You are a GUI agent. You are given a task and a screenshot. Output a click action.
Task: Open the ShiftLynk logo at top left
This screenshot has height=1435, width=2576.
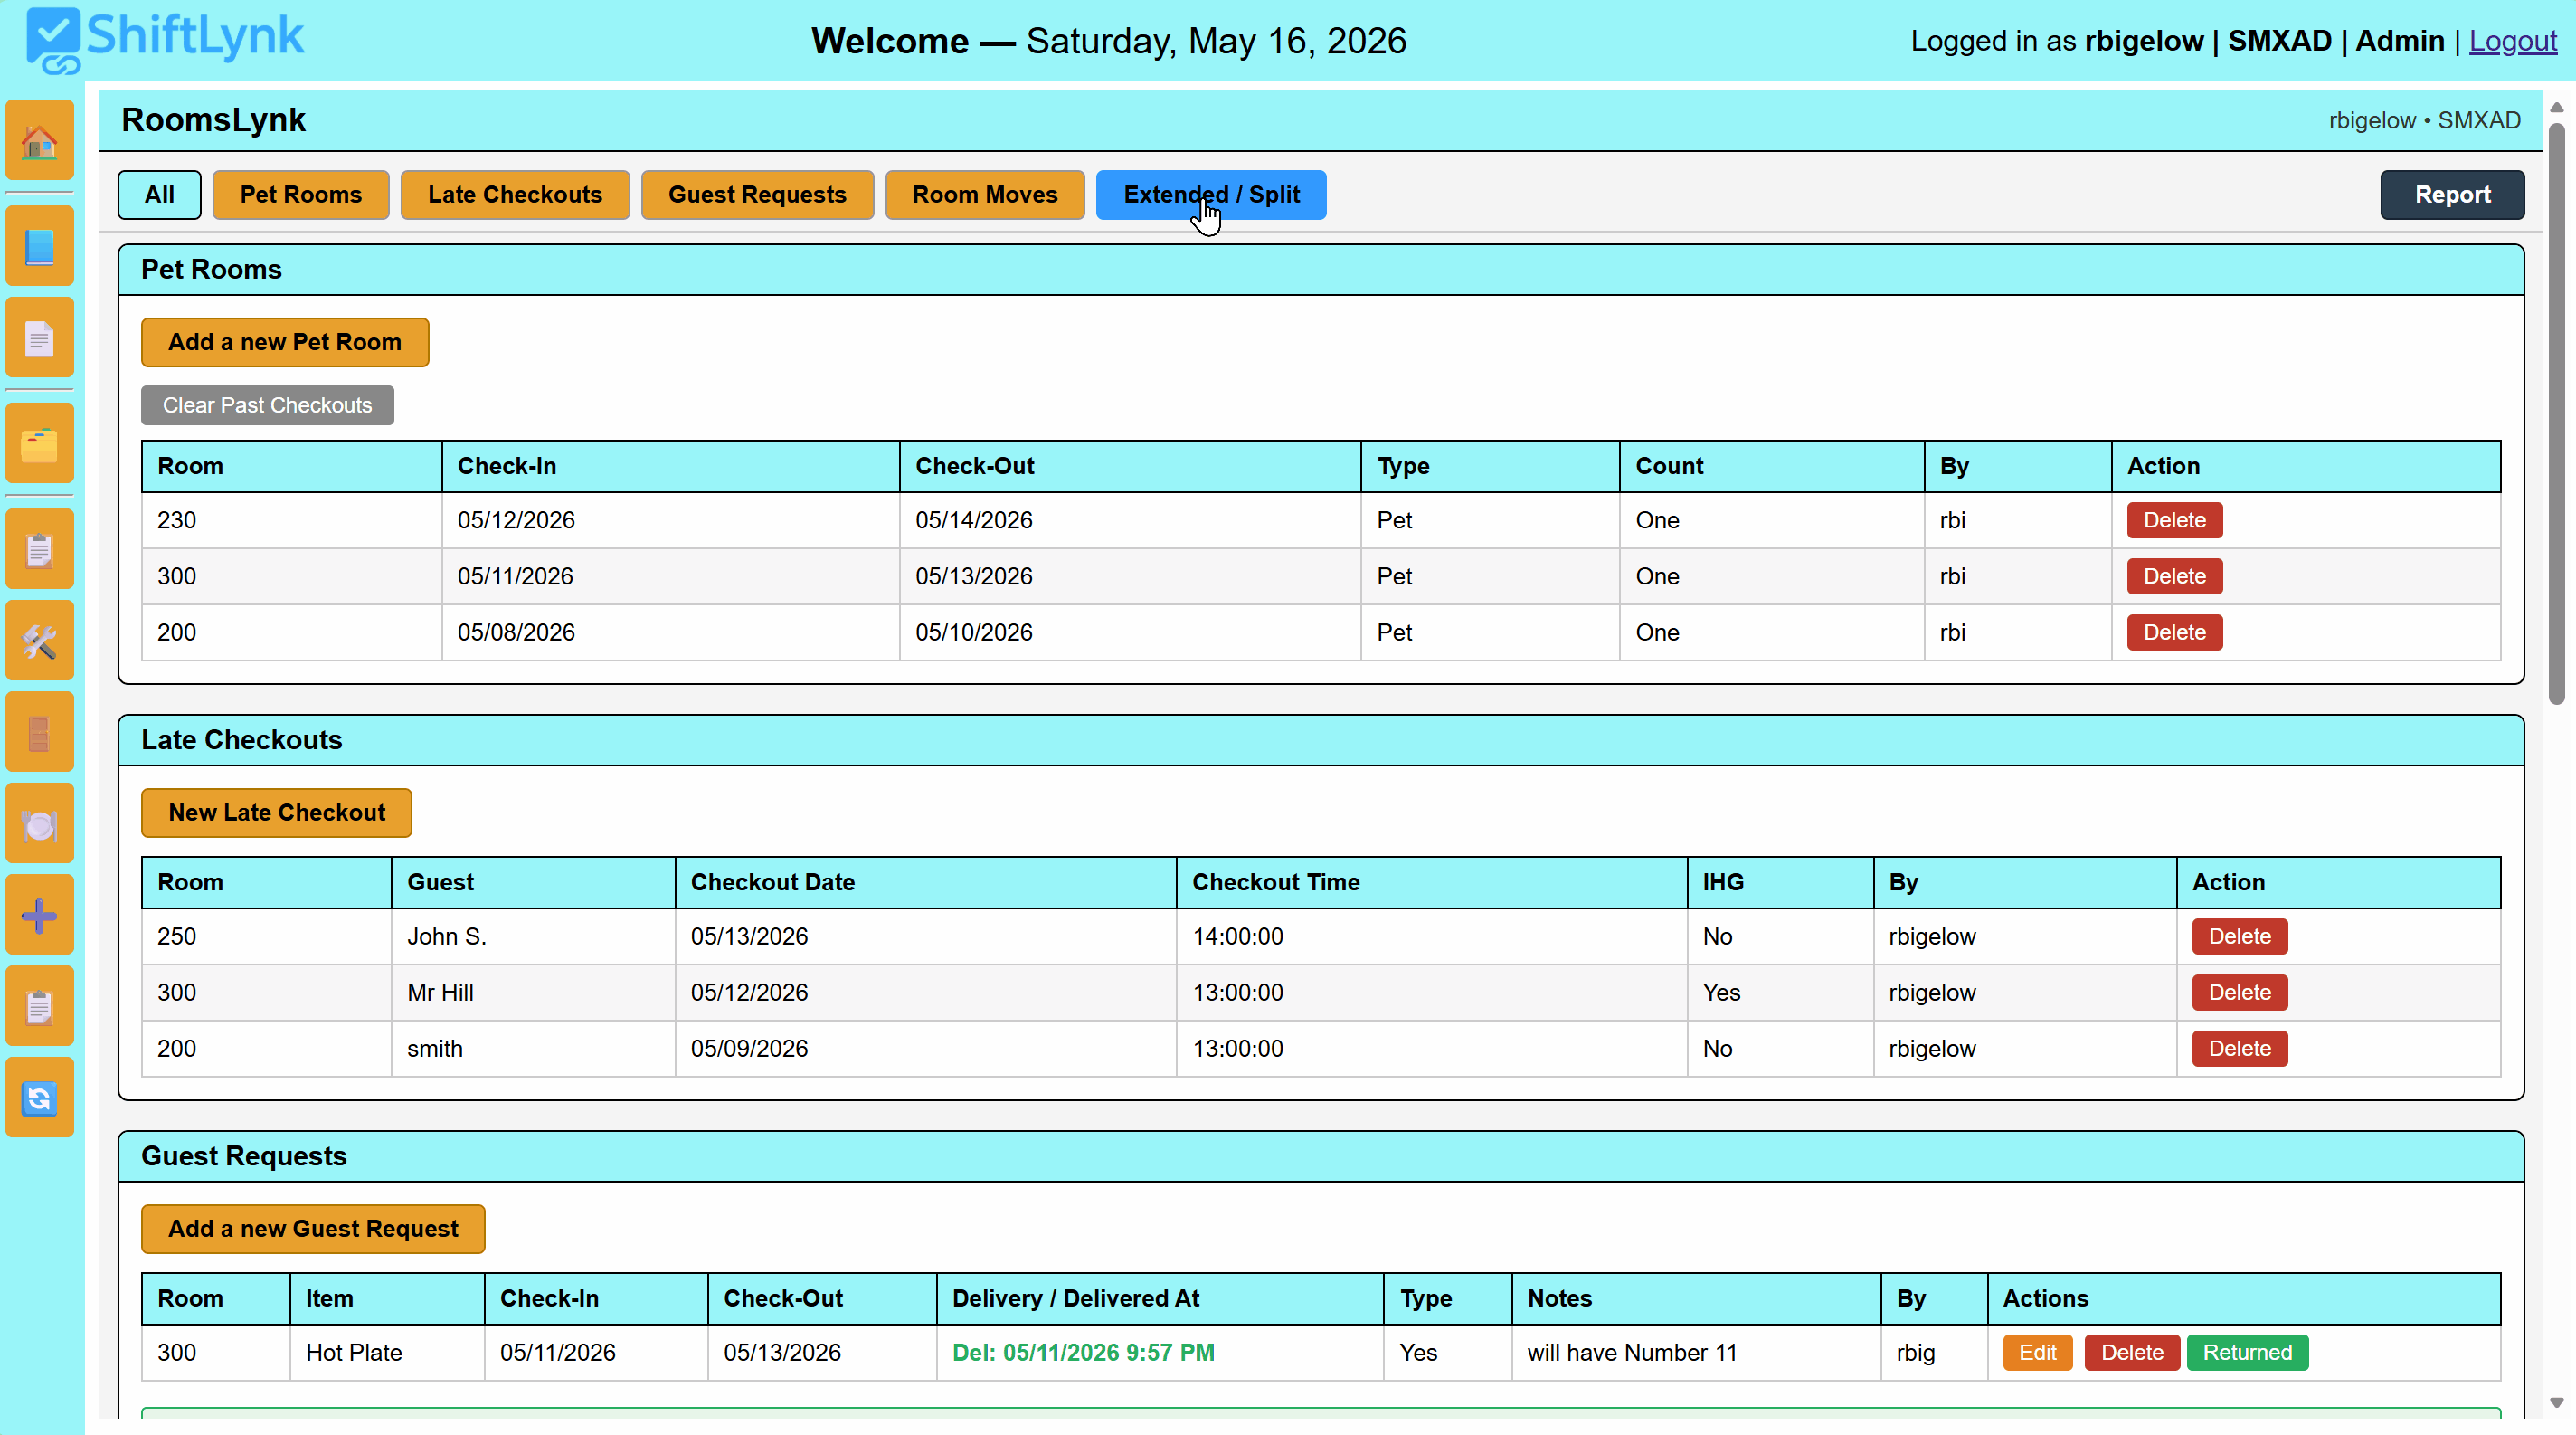click(165, 40)
